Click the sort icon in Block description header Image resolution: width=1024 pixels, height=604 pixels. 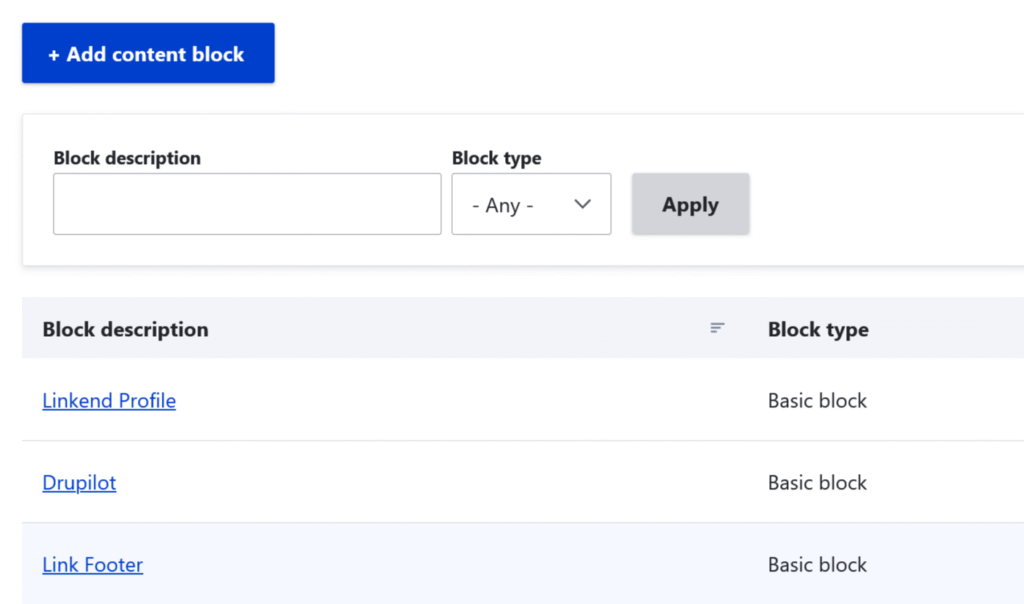(x=717, y=328)
